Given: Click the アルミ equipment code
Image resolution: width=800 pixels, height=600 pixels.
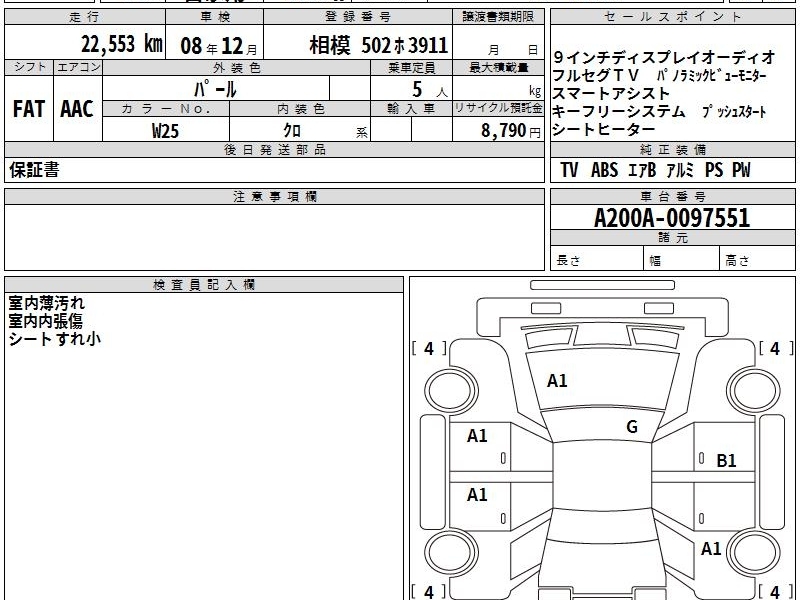Looking at the screenshot, I should [x=680, y=170].
